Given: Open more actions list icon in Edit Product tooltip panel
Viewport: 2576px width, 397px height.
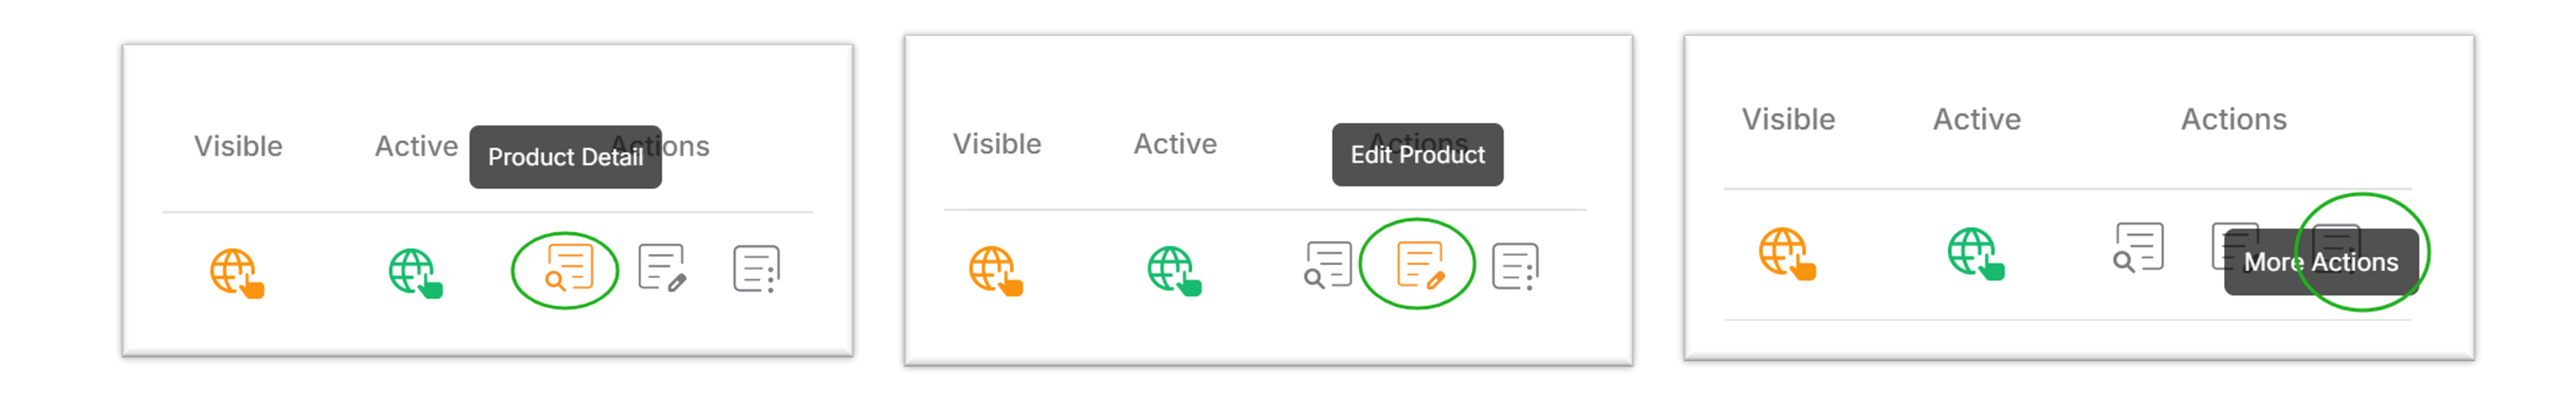Looking at the screenshot, I should (x=1515, y=266).
